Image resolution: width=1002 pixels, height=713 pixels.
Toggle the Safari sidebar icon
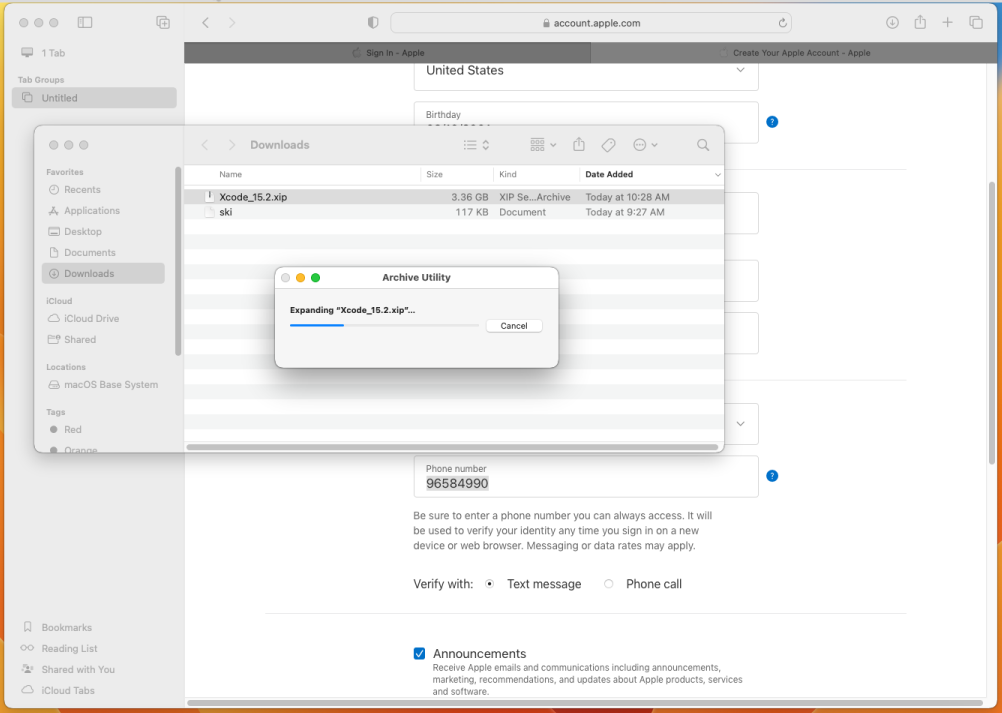(84, 22)
